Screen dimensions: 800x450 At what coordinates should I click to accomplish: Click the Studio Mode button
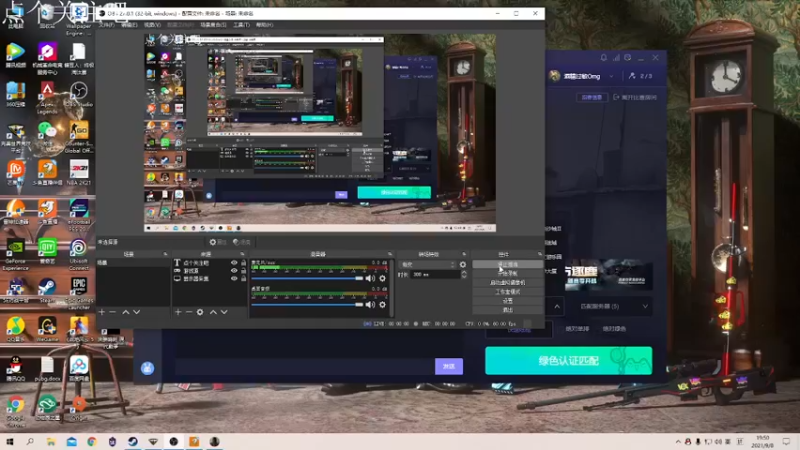click(507, 292)
